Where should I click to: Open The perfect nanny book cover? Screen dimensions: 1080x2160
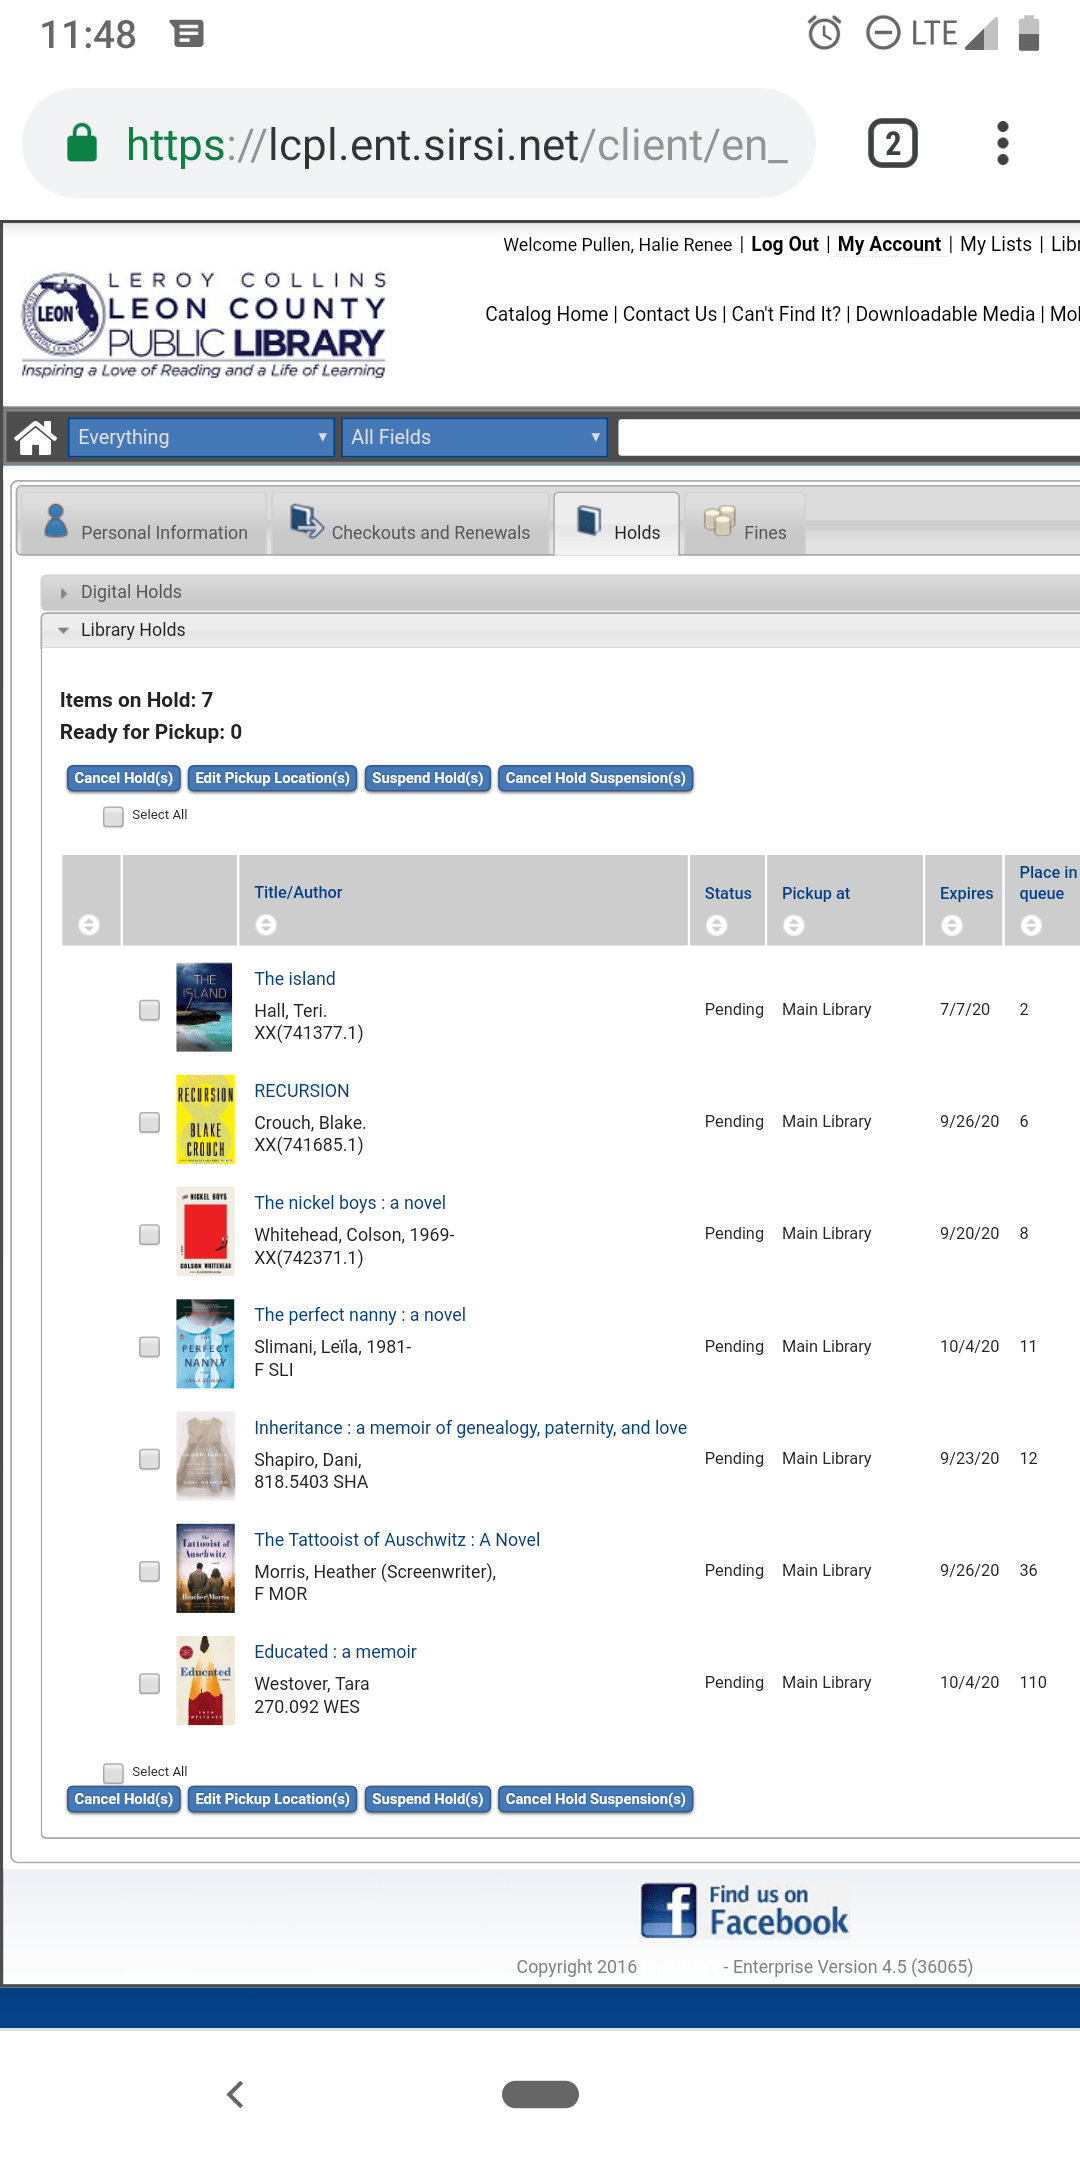(205, 1344)
